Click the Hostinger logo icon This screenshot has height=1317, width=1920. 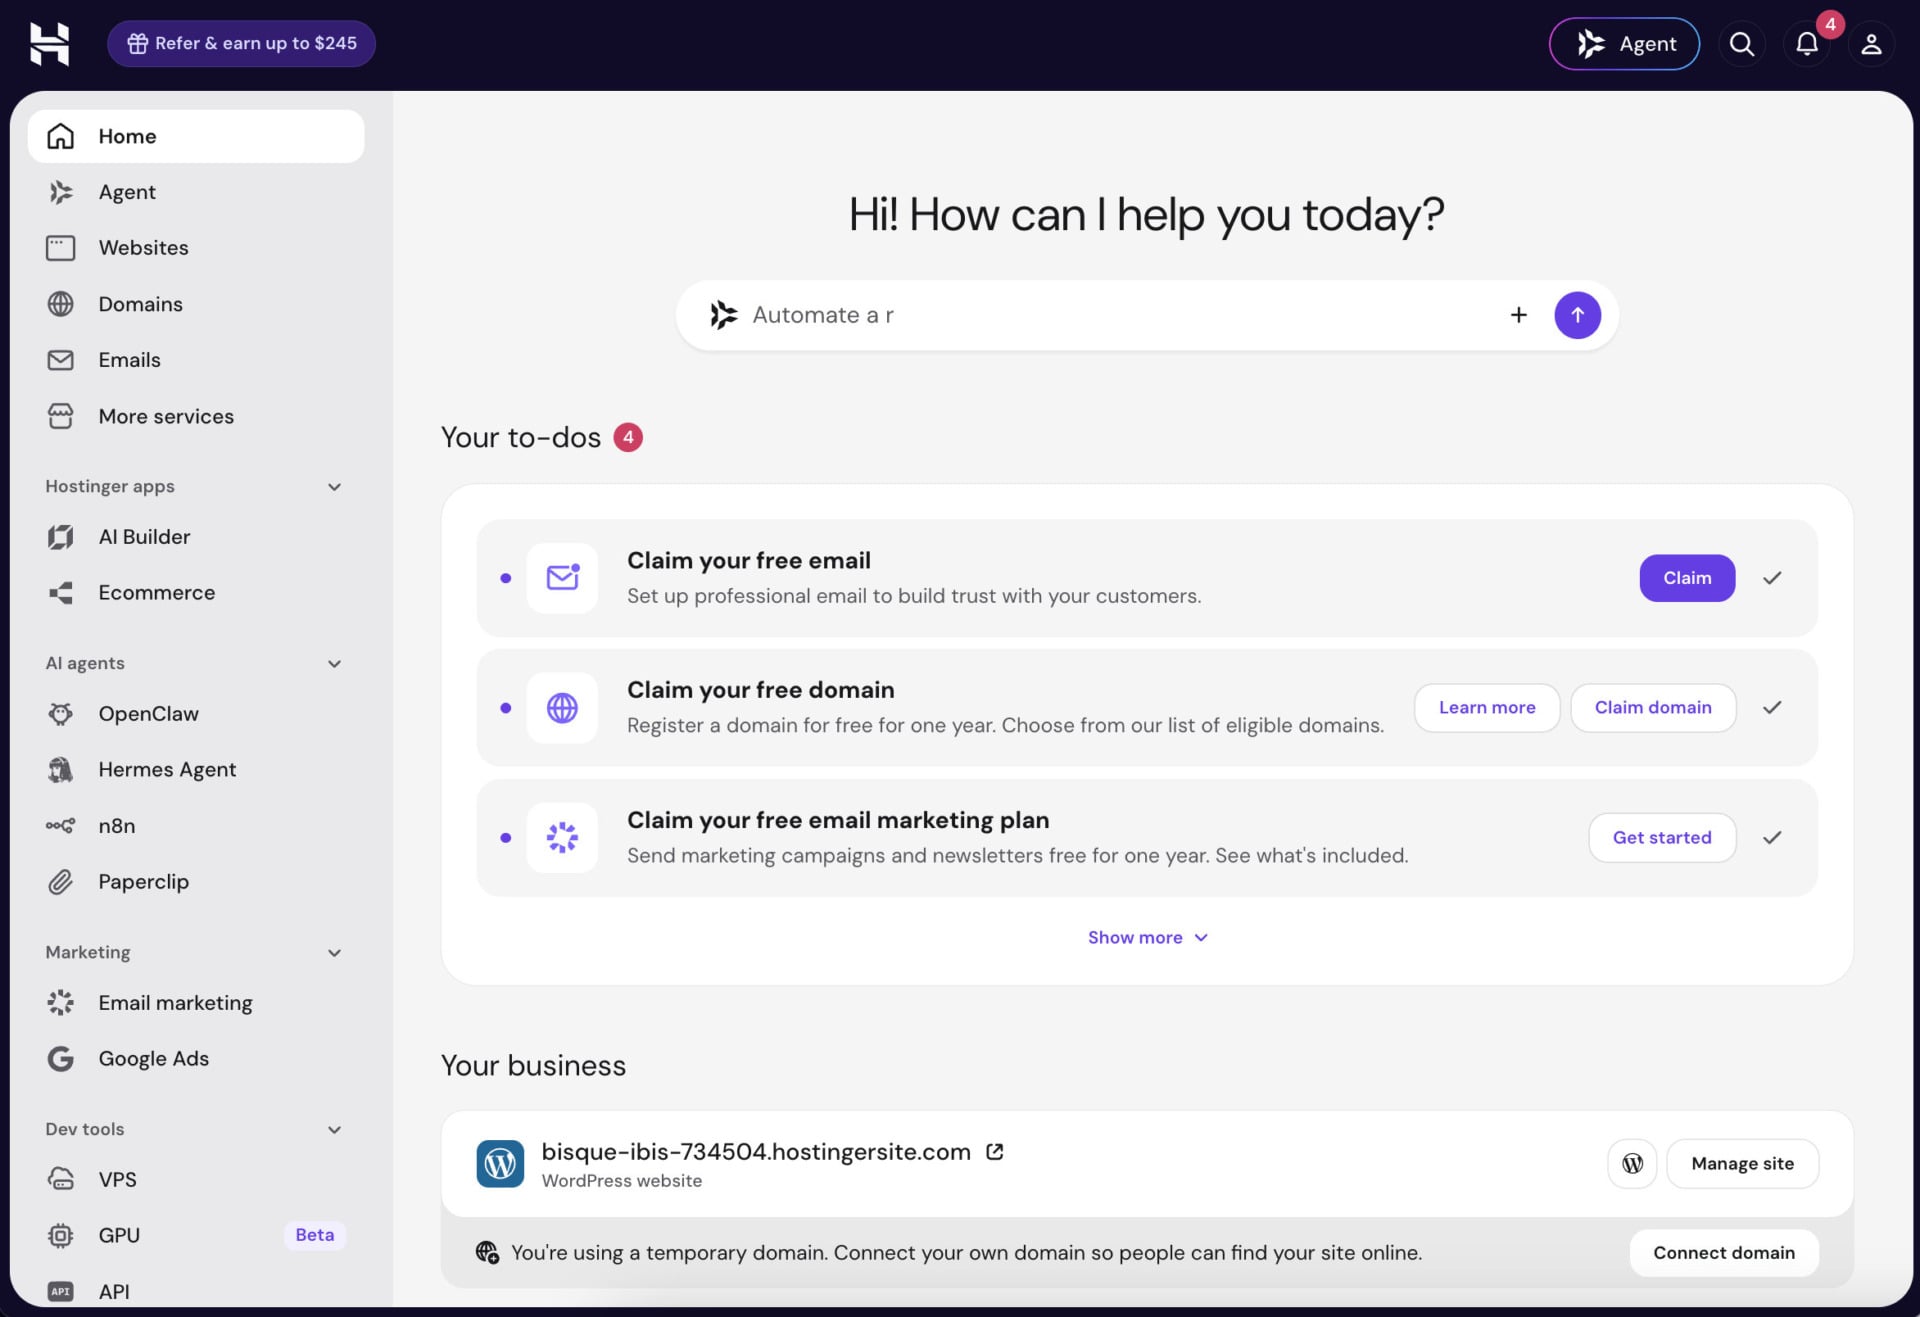point(49,44)
